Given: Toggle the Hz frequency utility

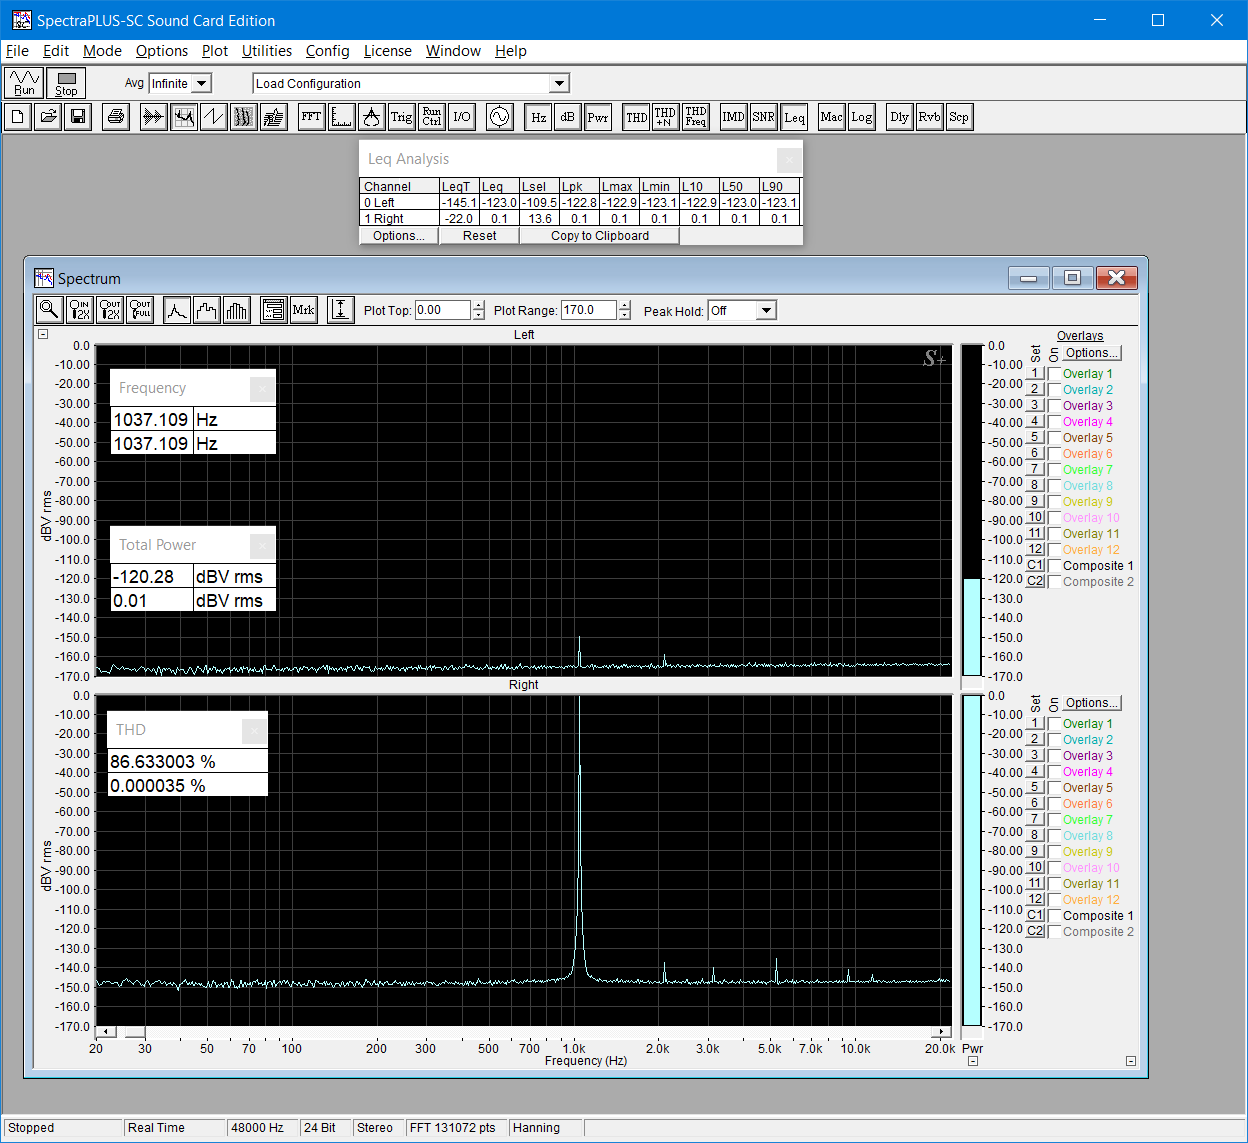Looking at the screenshot, I should pyautogui.click(x=538, y=117).
